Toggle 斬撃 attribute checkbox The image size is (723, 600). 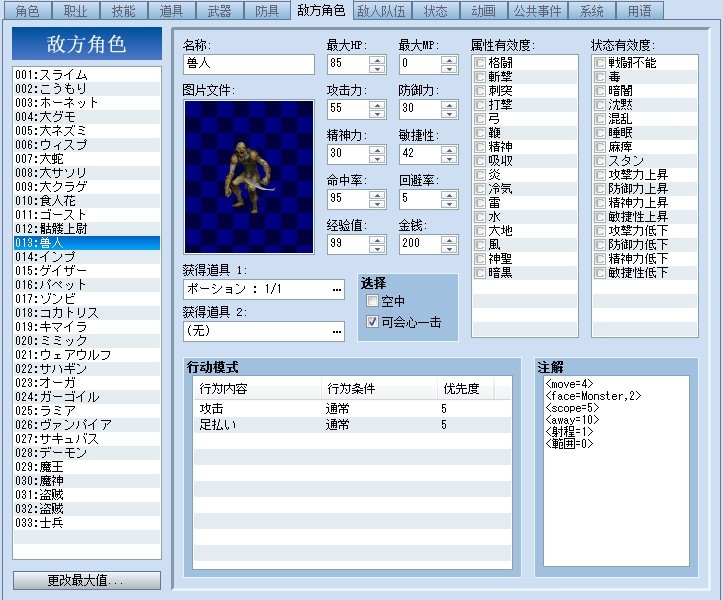(x=480, y=77)
